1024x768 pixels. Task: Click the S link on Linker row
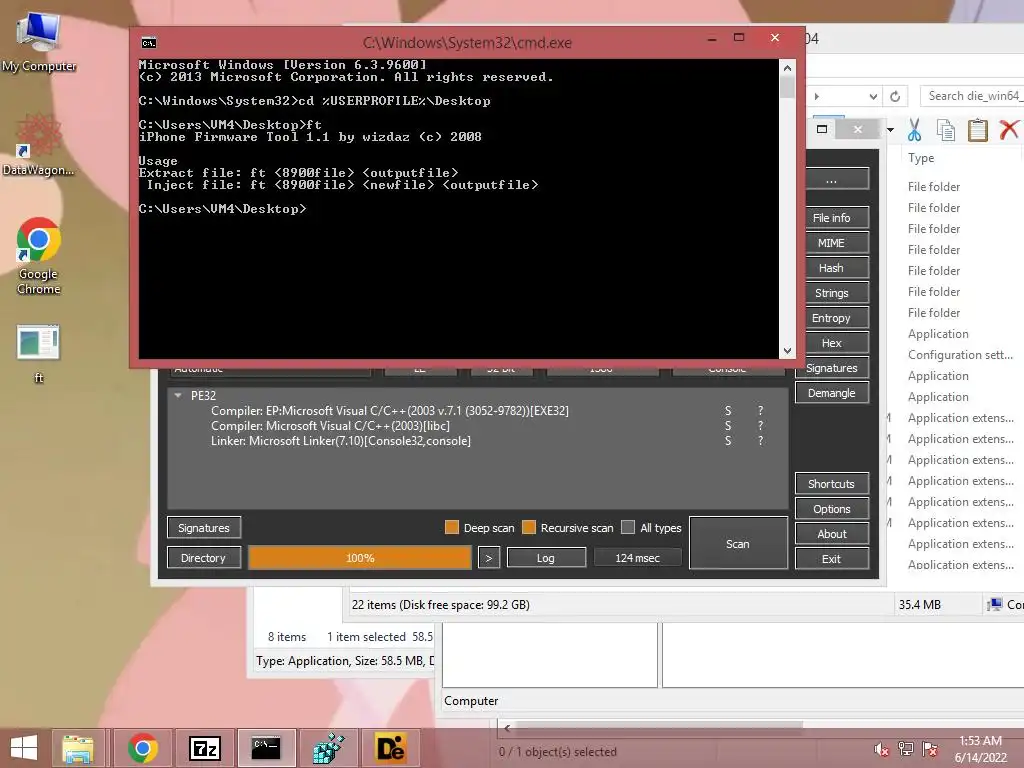pos(728,441)
